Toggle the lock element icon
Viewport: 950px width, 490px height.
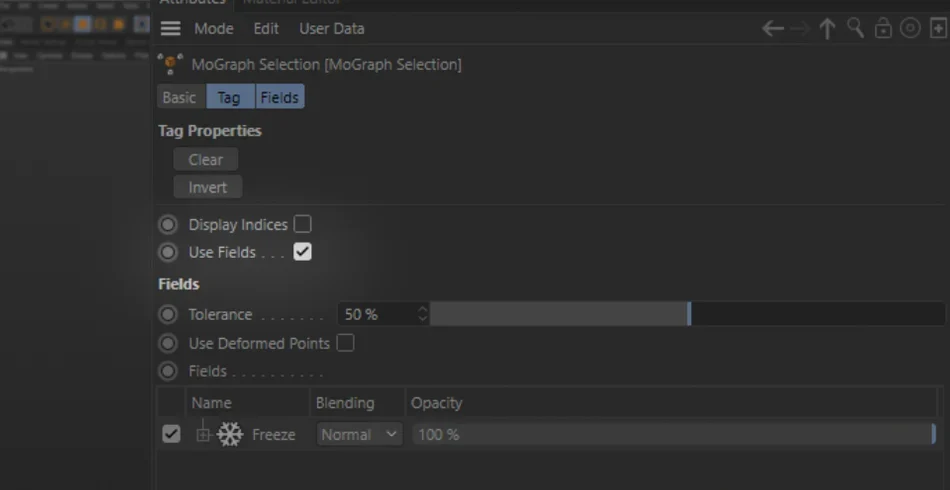coord(883,28)
